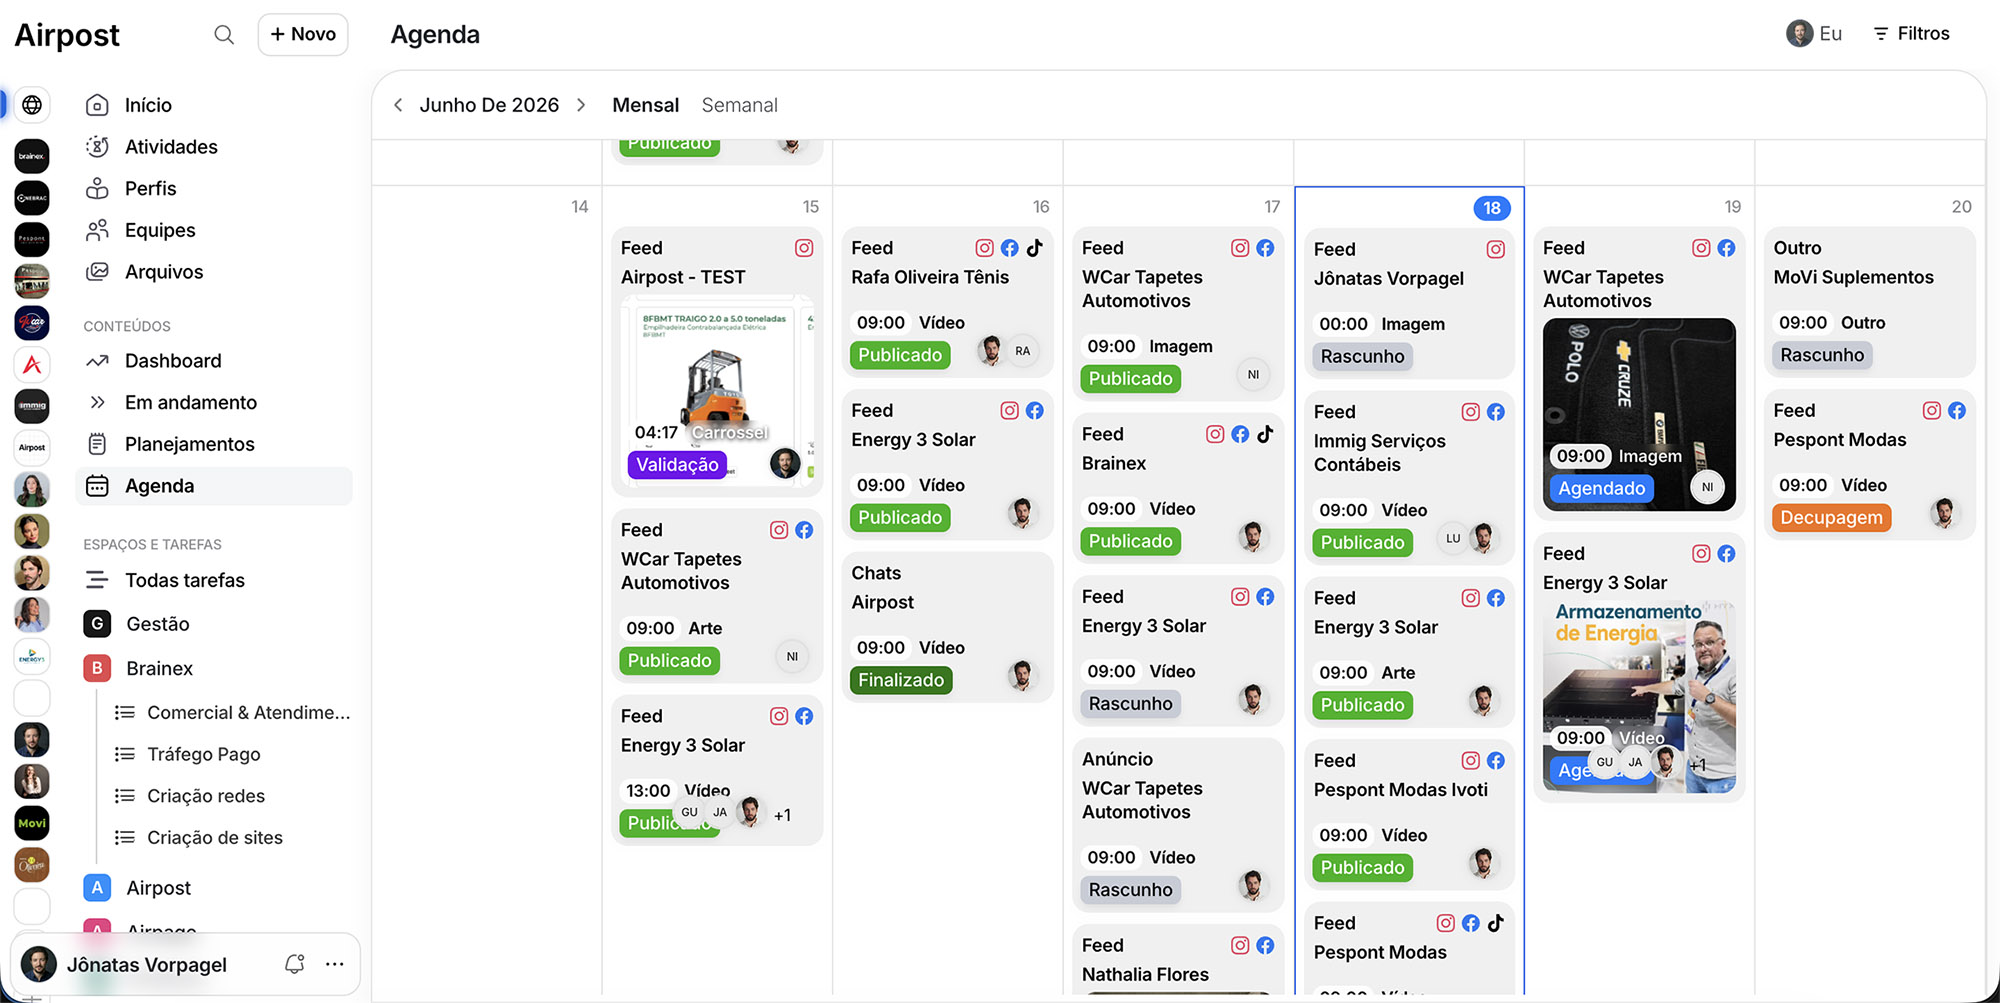This screenshot has height=1003, width=2000.
Task: Open the Filtros filter dropdown
Action: point(1911,34)
